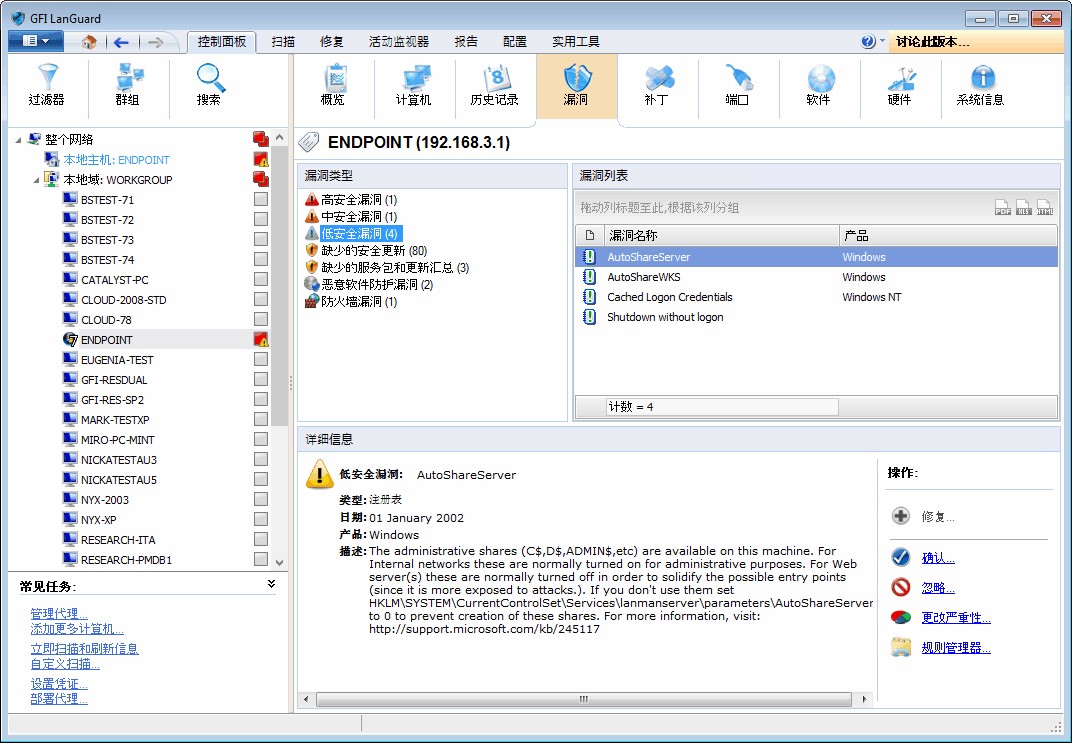Image resolution: width=1072 pixels, height=743 pixels.
Task: Switch to the Remediate (修复) tab
Action: click(x=332, y=42)
